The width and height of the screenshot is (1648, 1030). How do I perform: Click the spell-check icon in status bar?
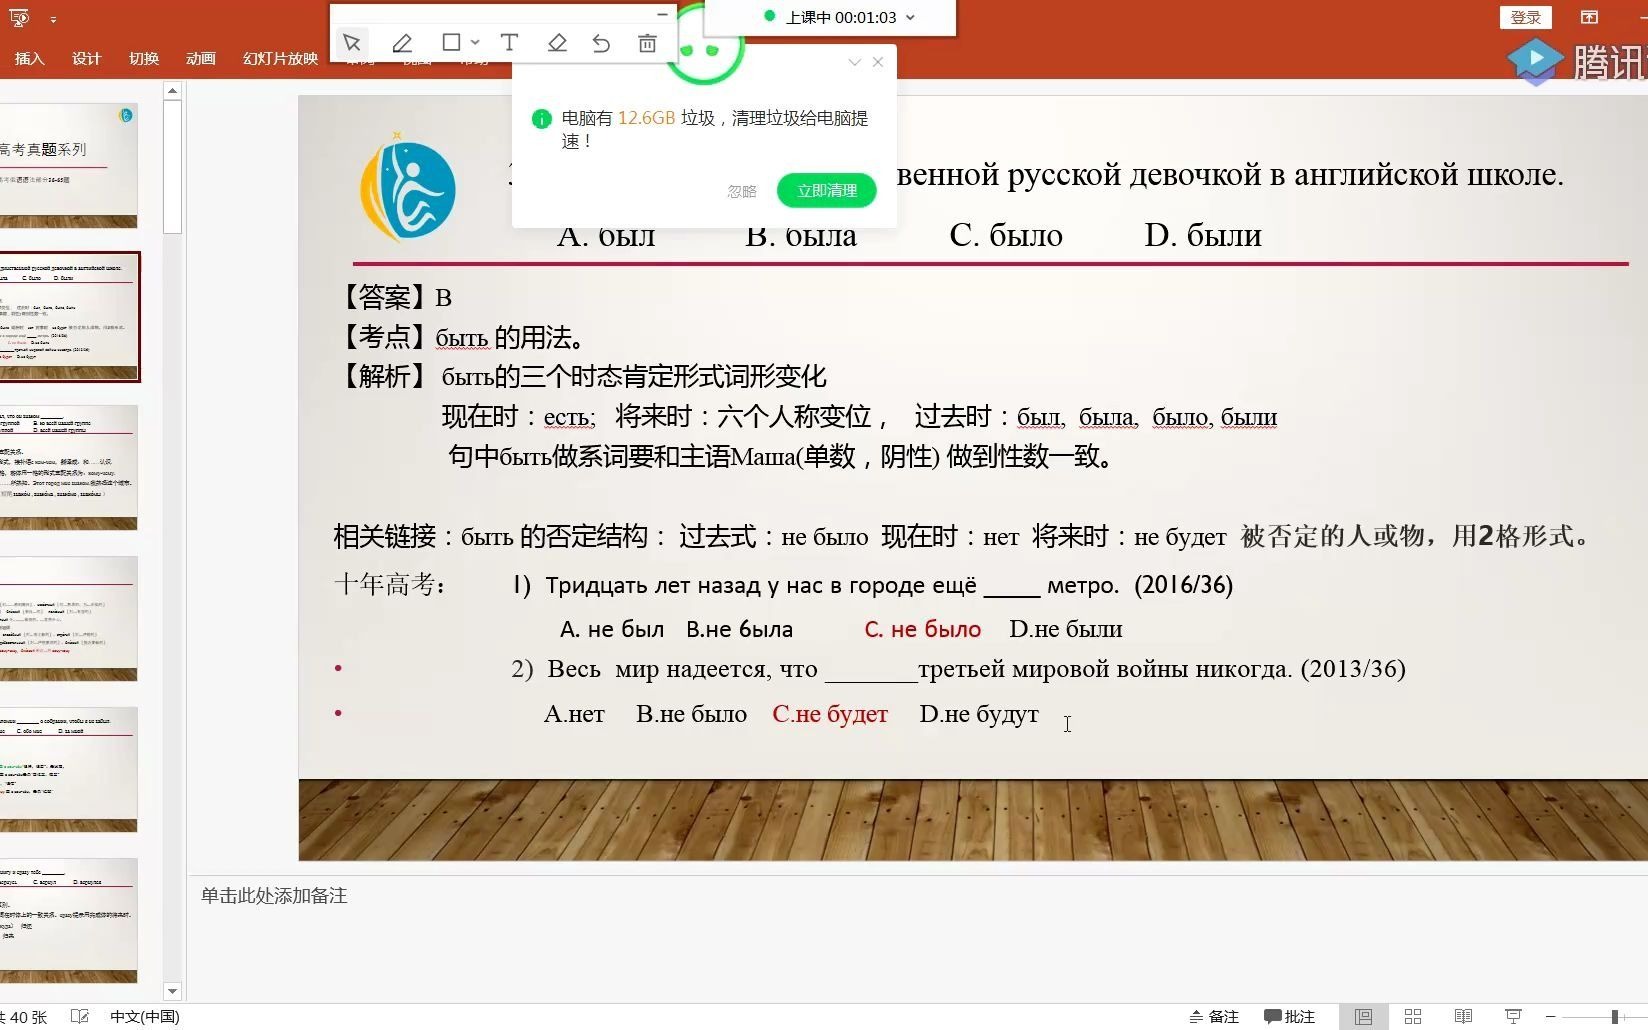tap(80, 1017)
